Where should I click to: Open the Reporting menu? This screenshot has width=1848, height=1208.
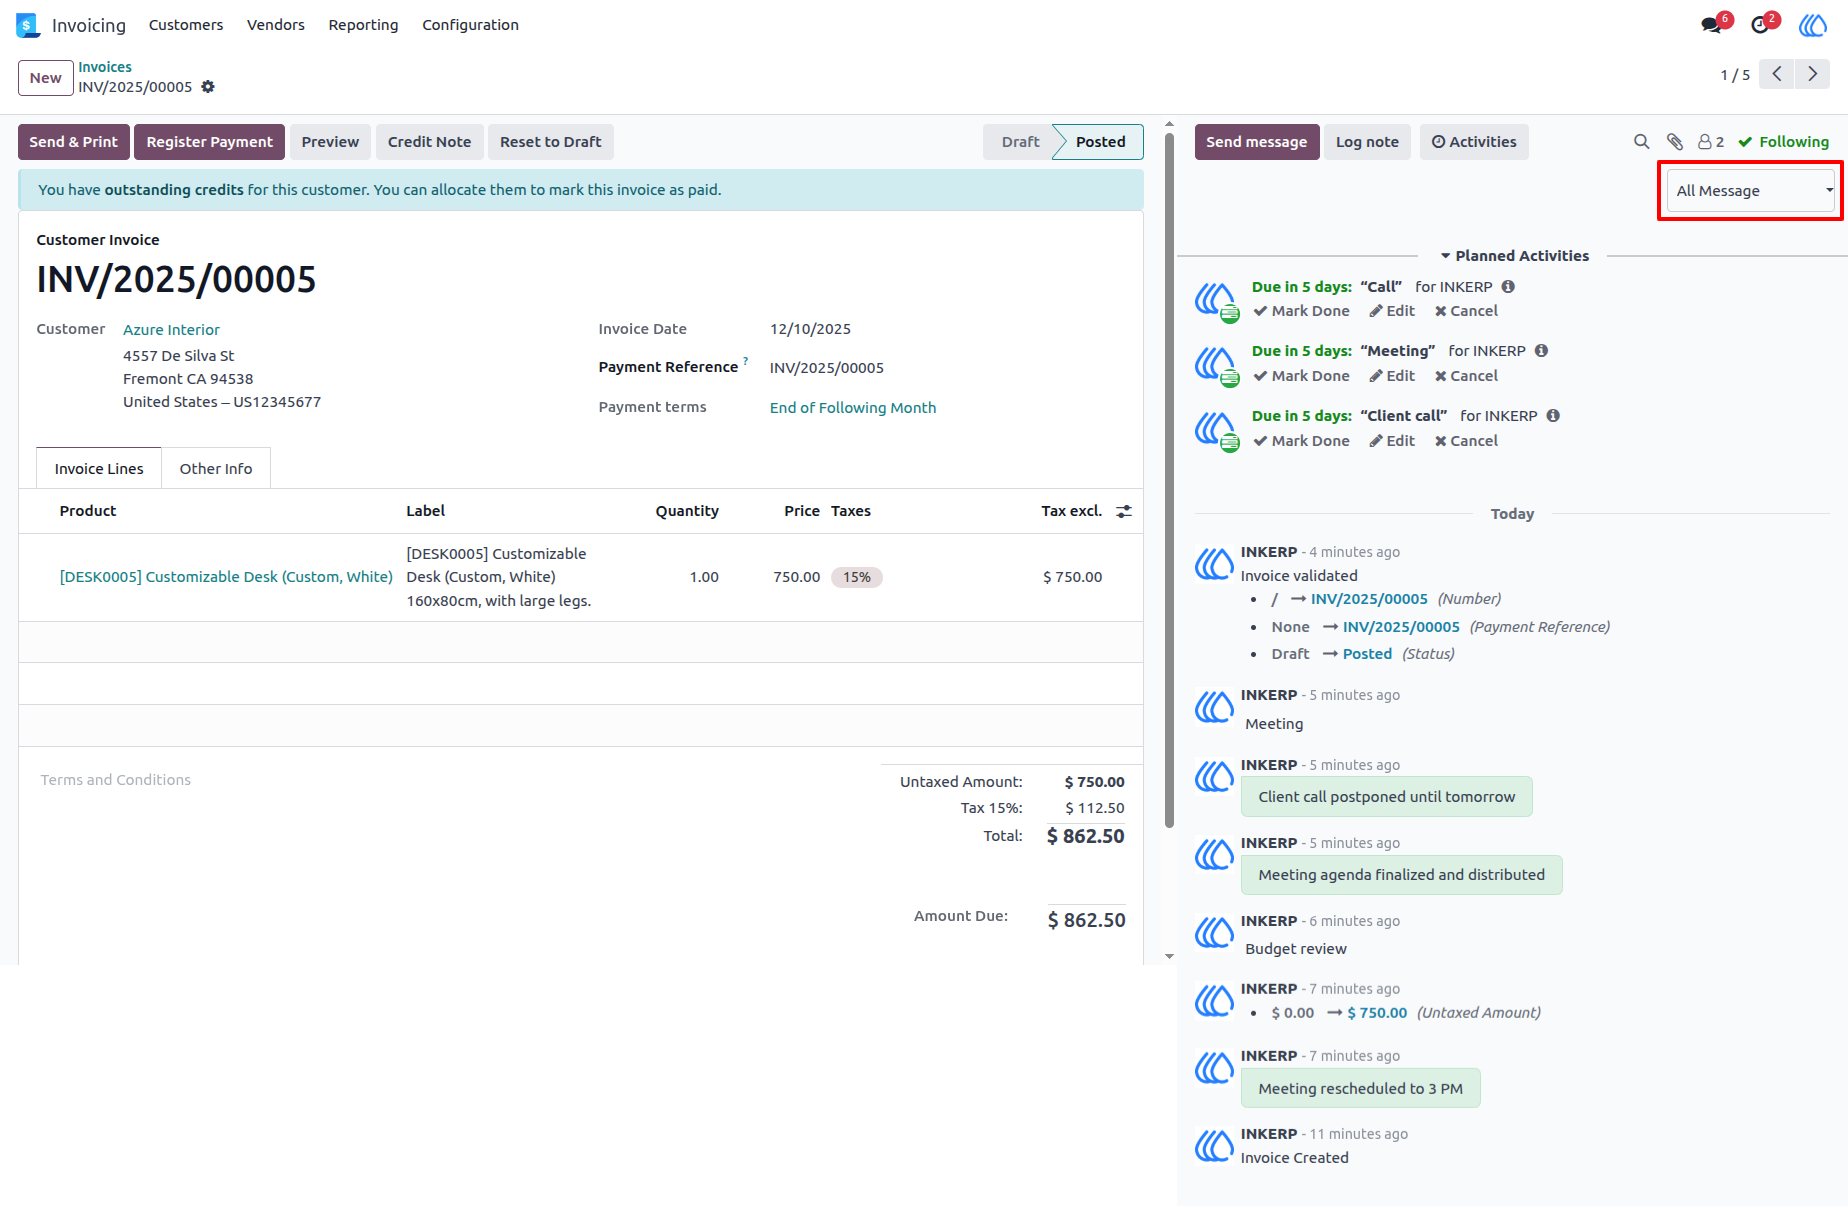tap(363, 25)
